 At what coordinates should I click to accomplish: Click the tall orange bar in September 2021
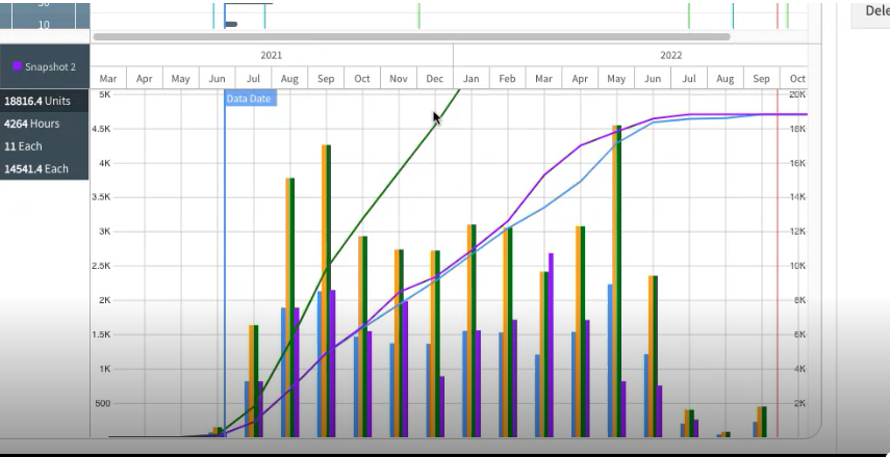324,291
